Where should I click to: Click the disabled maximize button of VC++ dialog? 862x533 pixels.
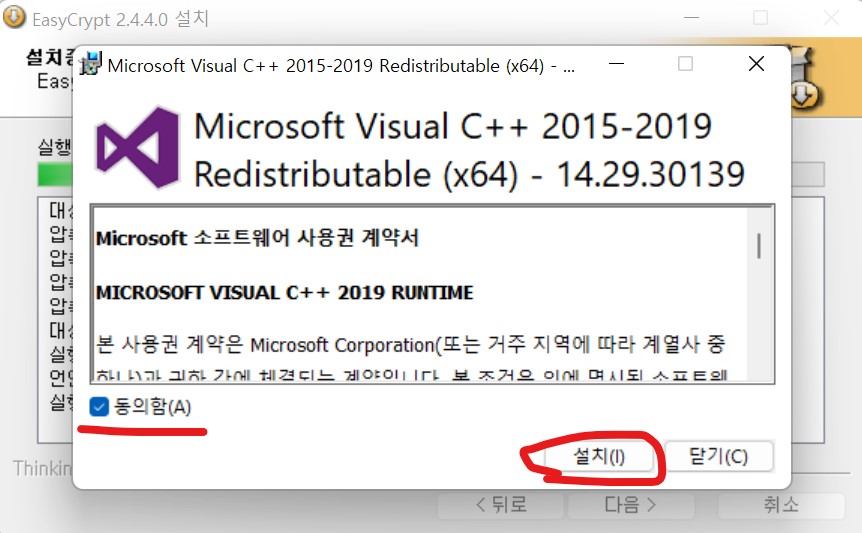686,64
